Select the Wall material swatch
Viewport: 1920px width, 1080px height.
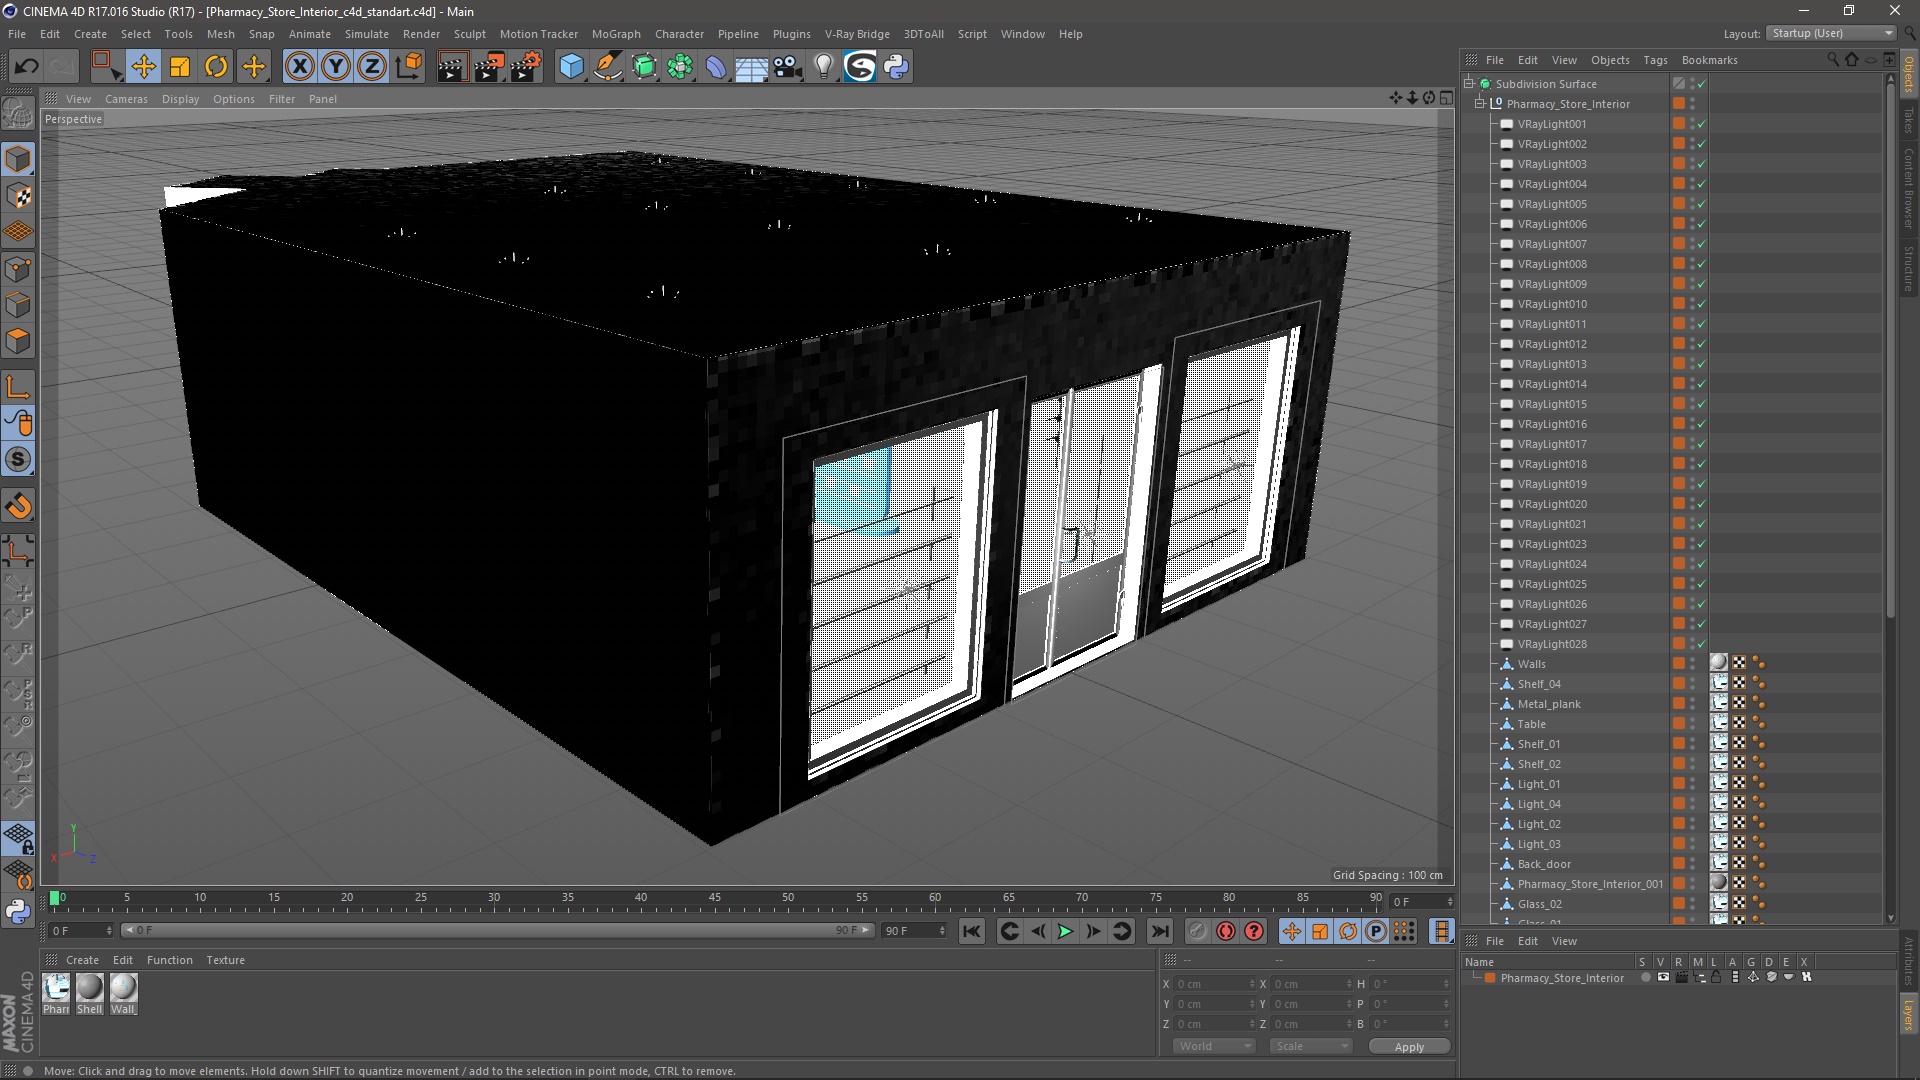pyautogui.click(x=123, y=988)
